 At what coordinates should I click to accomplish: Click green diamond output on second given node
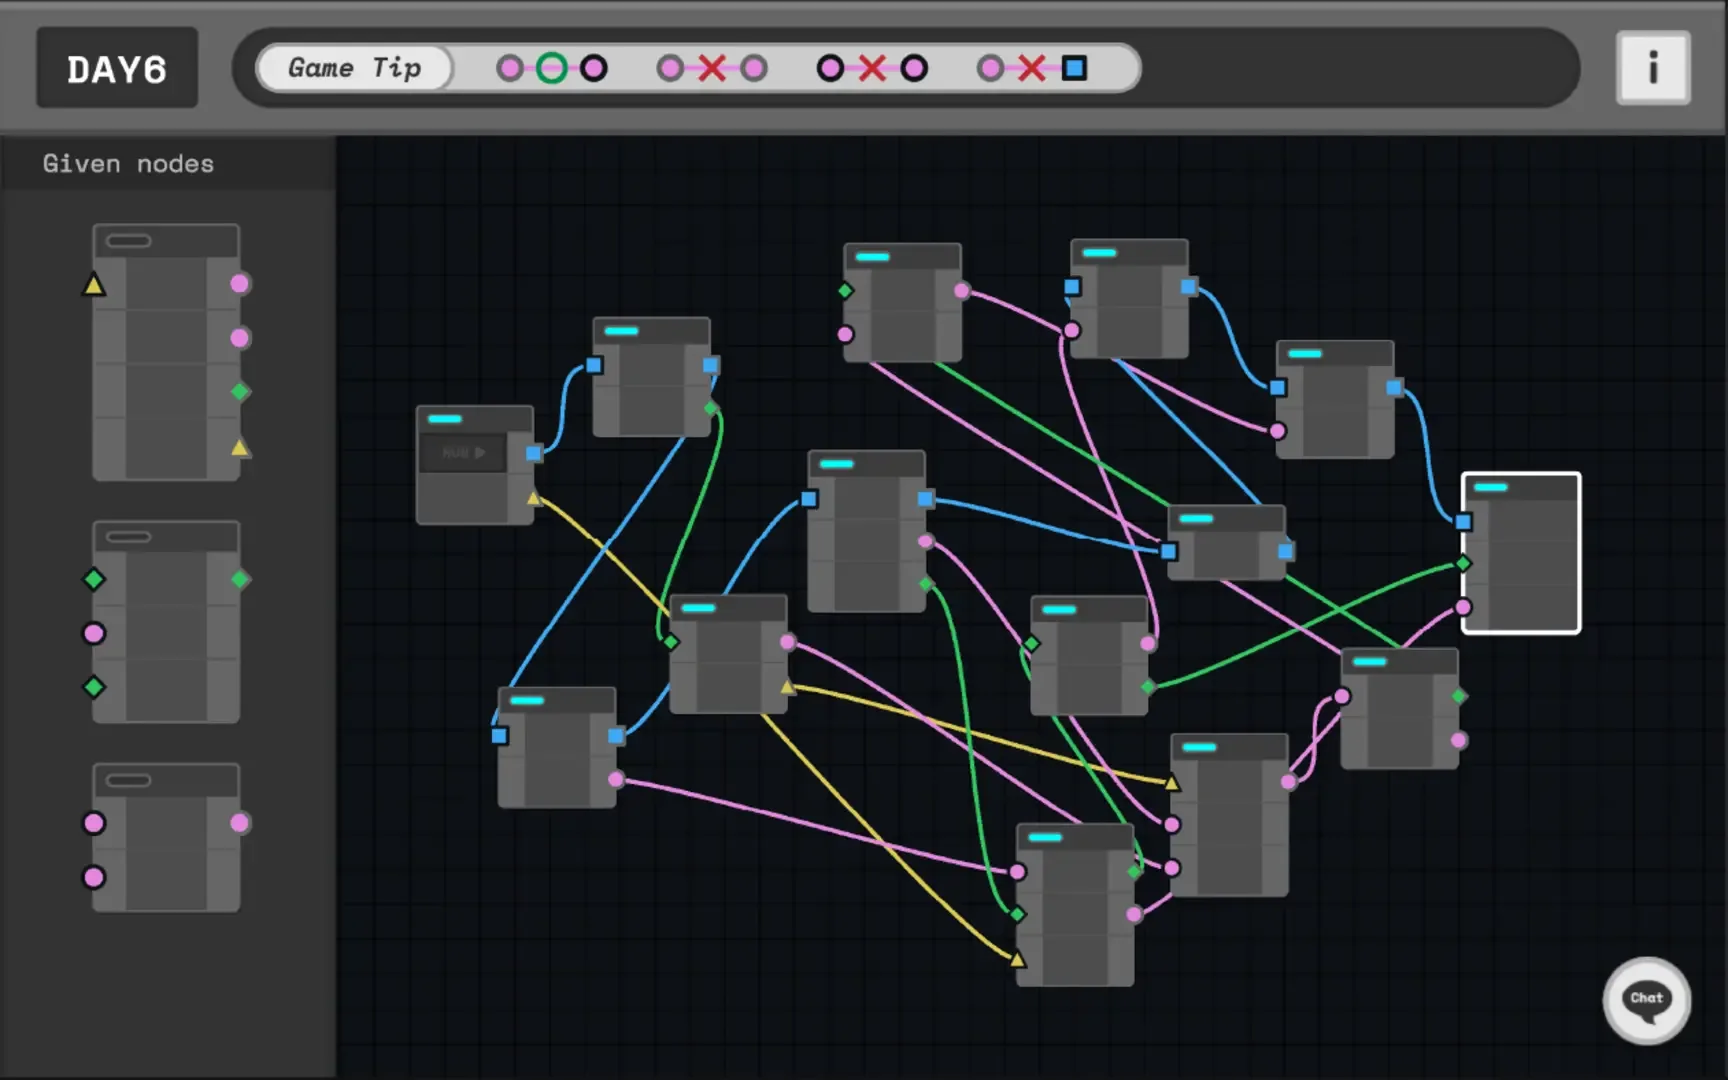tap(240, 579)
